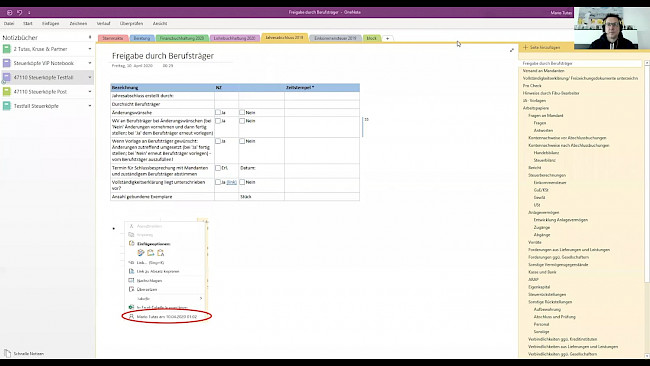The height and width of the screenshot is (366, 650).
Task: Collapse the 47110 Steuerköpfe Testfall notebook
Action: [90, 77]
